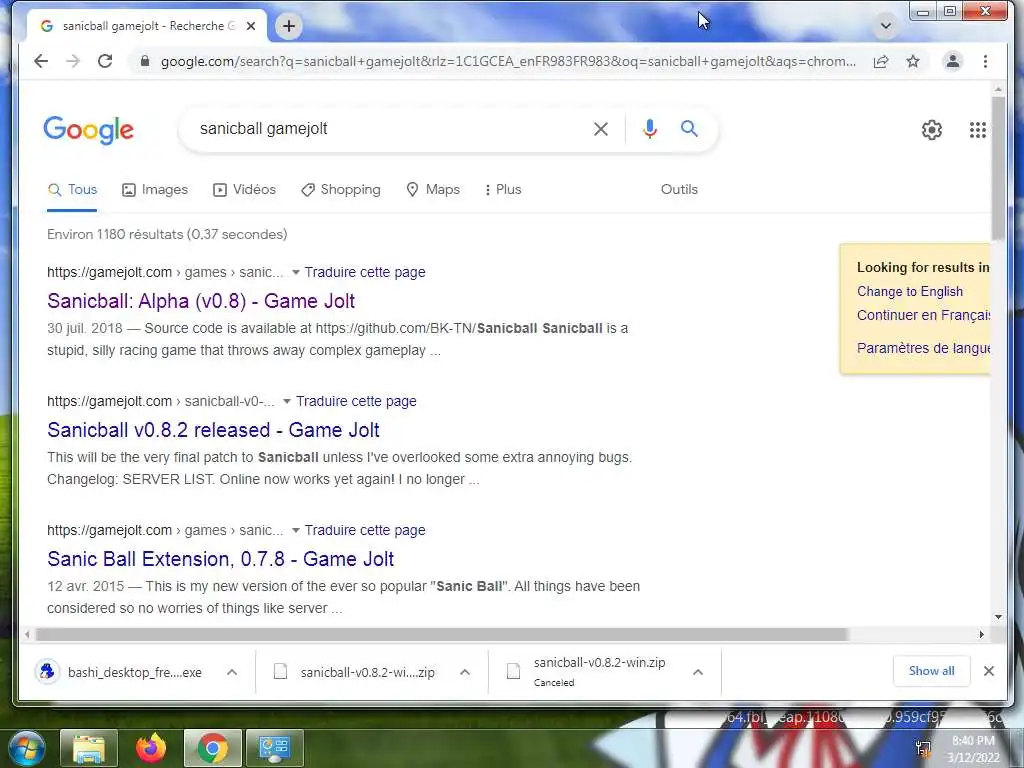The height and width of the screenshot is (768, 1024).
Task: Open the Chrome profile avatar
Action: [x=953, y=61]
